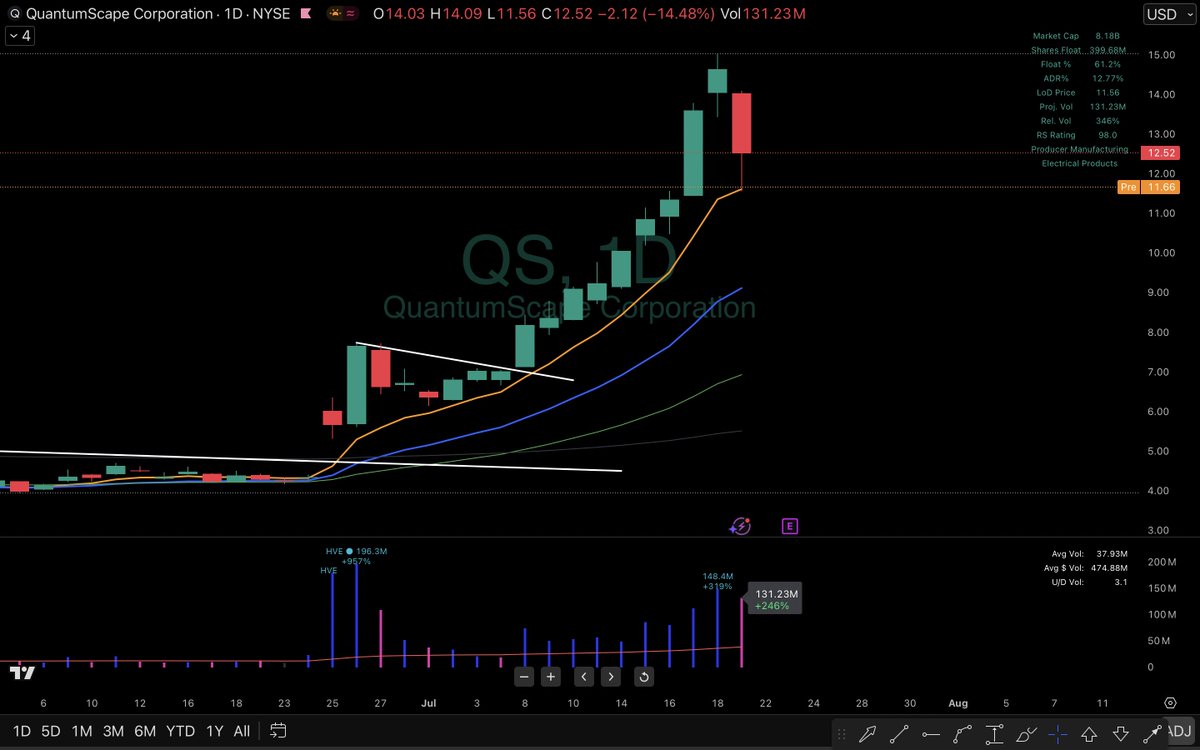This screenshot has height=750, width=1200.
Task: Switch to the 6M time range
Action: click(x=145, y=731)
